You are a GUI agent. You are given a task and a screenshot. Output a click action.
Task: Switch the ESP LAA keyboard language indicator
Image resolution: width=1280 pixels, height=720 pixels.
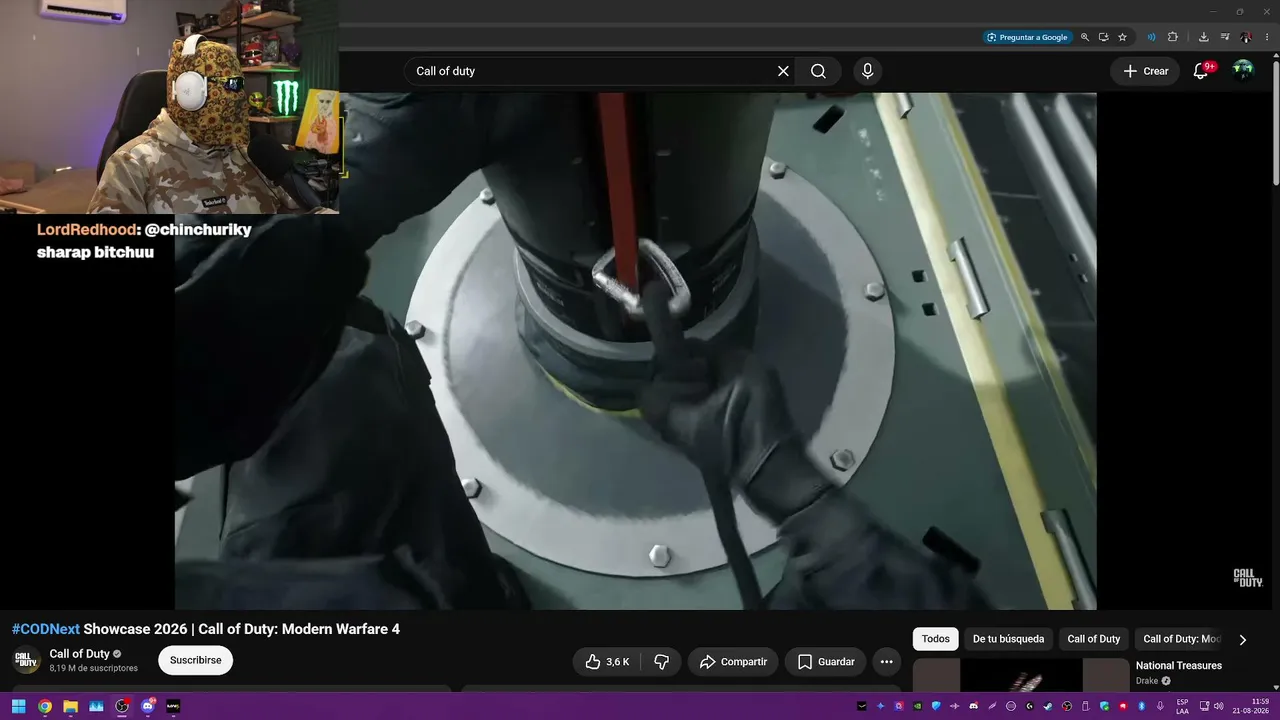(x=1183, y=706)
